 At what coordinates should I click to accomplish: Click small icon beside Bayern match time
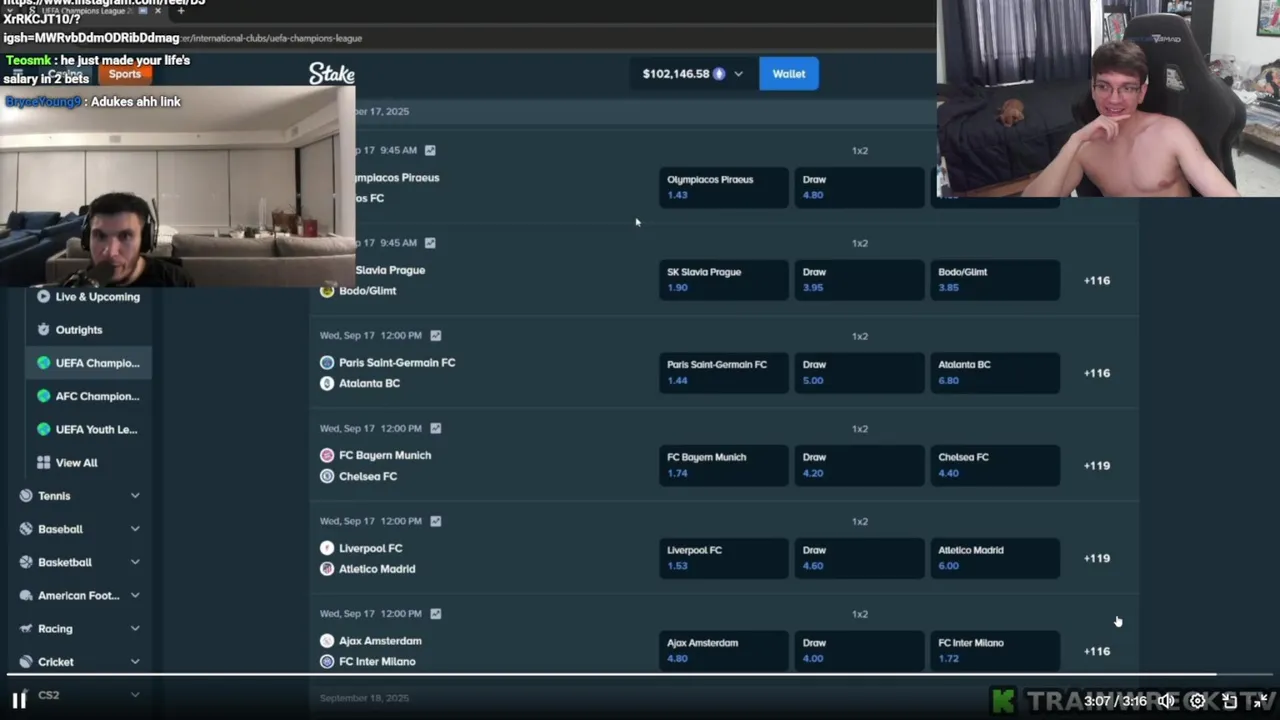click(x=435, y=428)
